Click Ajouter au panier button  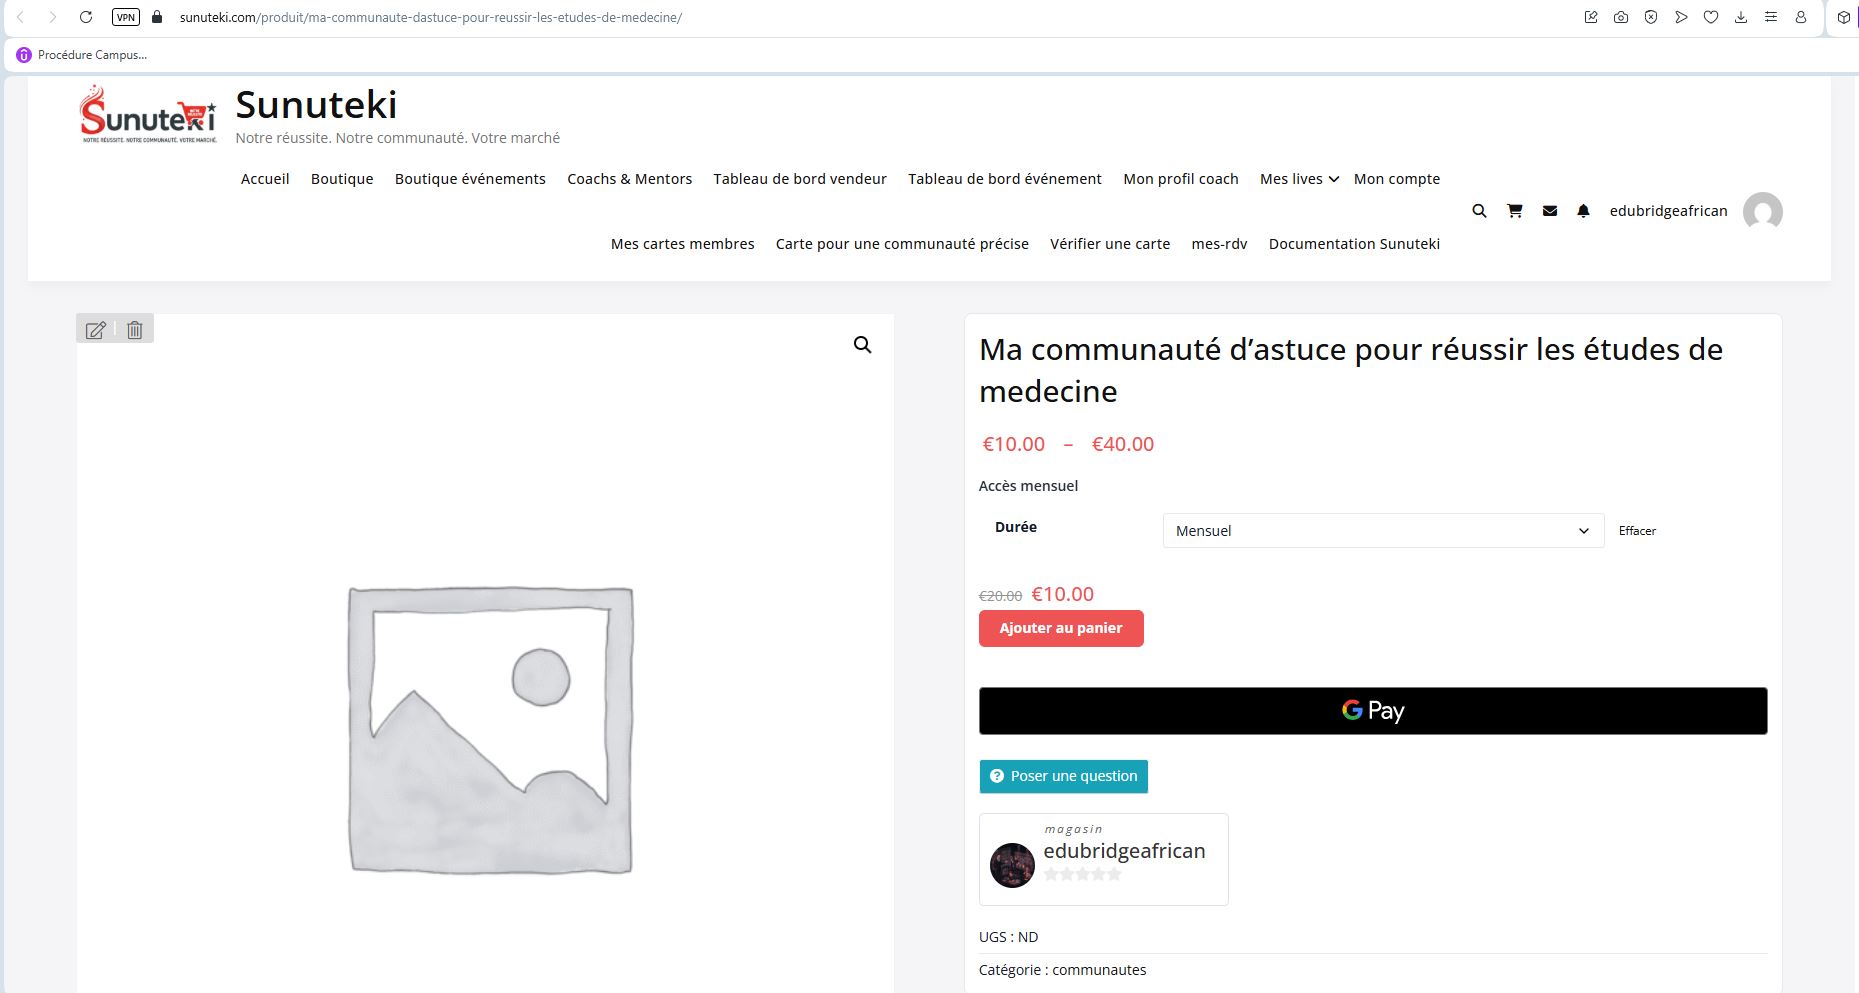[1060, 628]
